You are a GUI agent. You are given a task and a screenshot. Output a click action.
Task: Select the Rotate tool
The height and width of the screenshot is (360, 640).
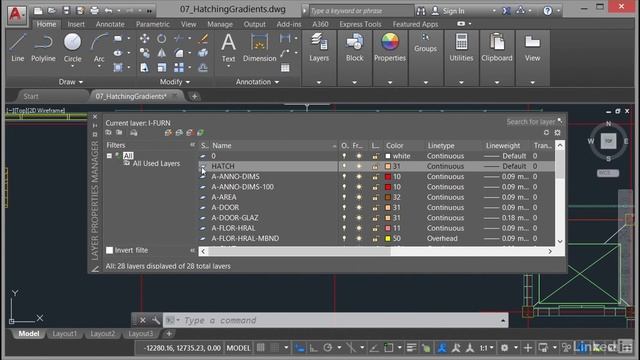click(x=162, y=39)
